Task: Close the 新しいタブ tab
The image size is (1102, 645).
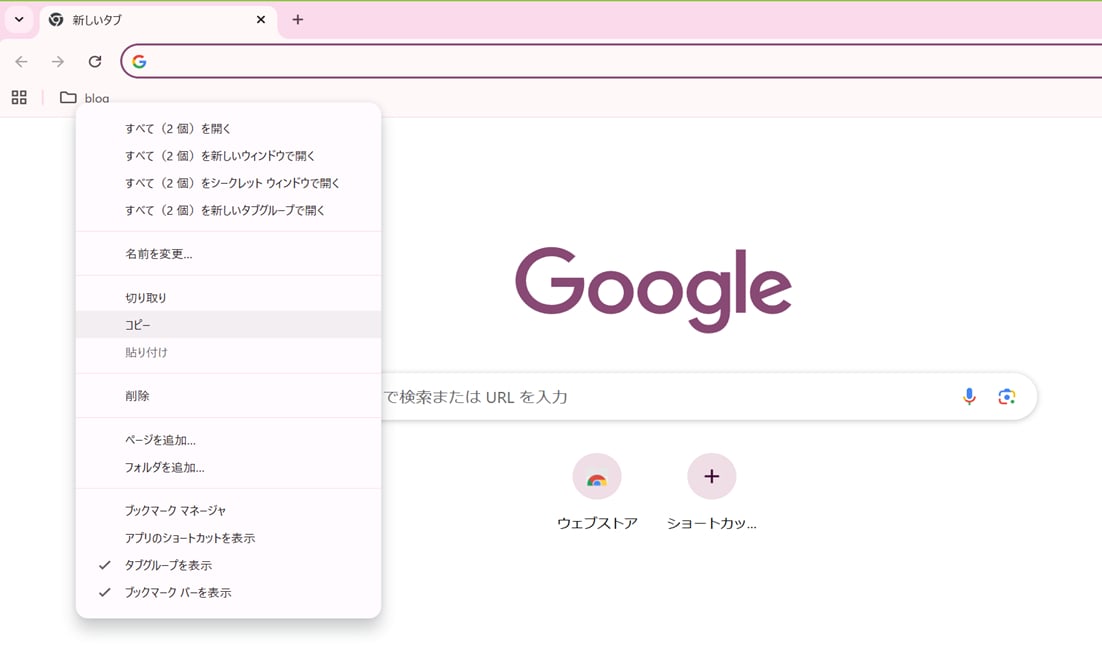Action: click(x=261, y=20)
